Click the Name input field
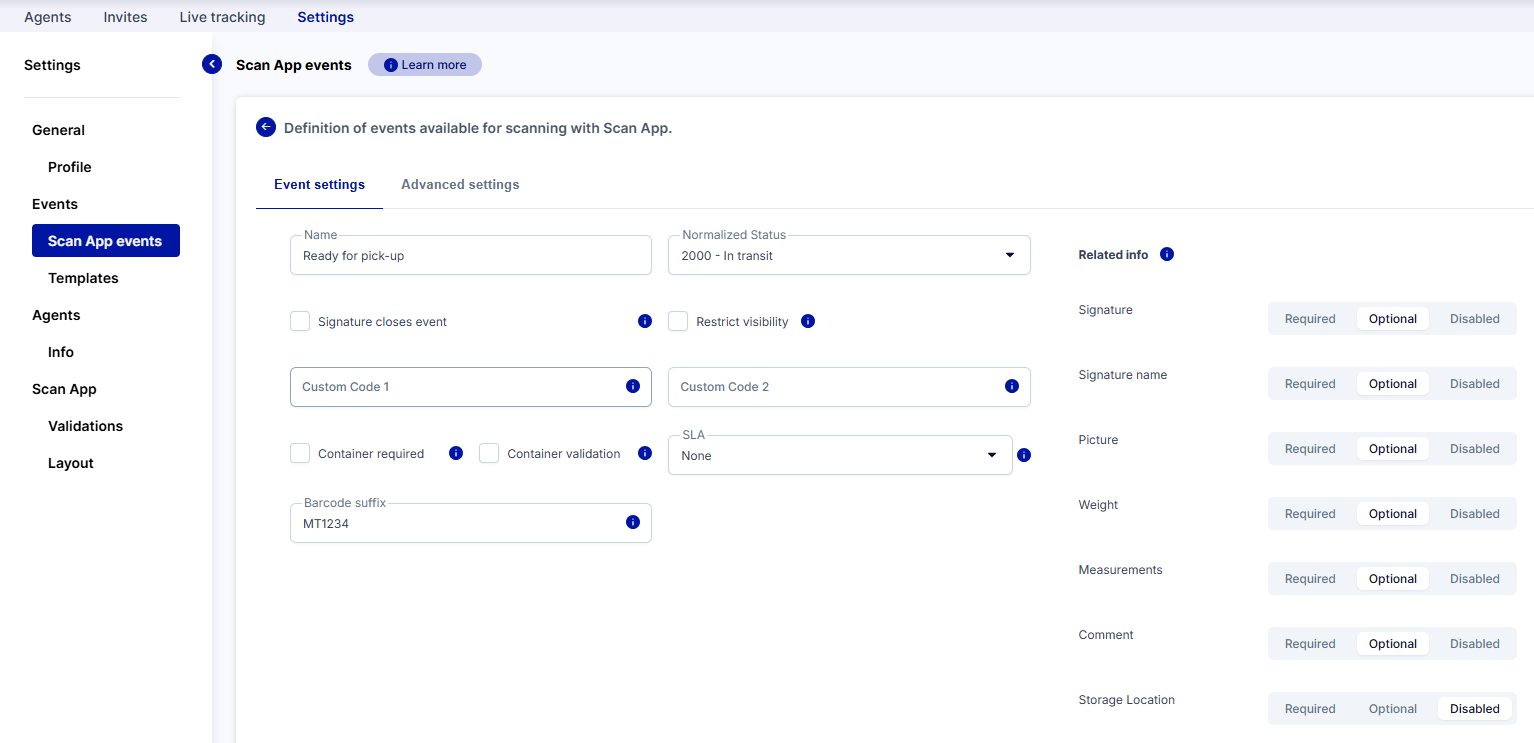 pyautogui.click(x=470, y=256)
